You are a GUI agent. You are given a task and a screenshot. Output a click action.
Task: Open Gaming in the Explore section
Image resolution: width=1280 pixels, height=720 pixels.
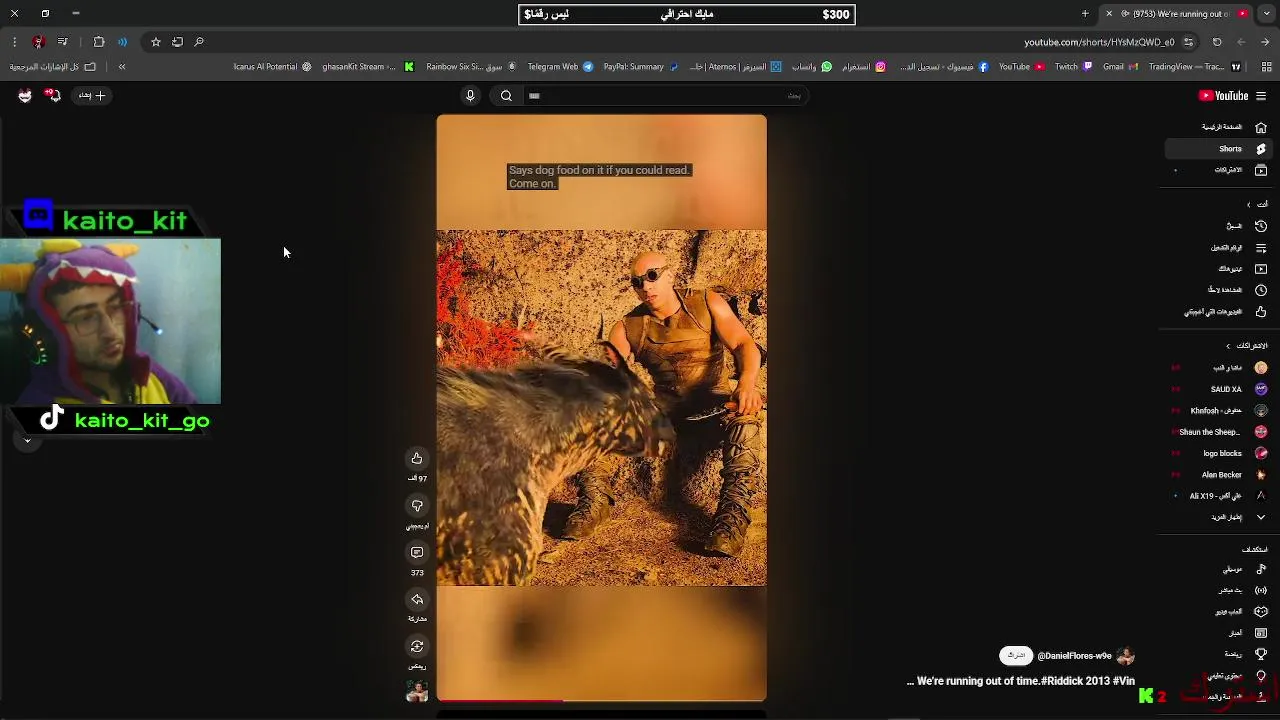click(x=1221, y=611)
